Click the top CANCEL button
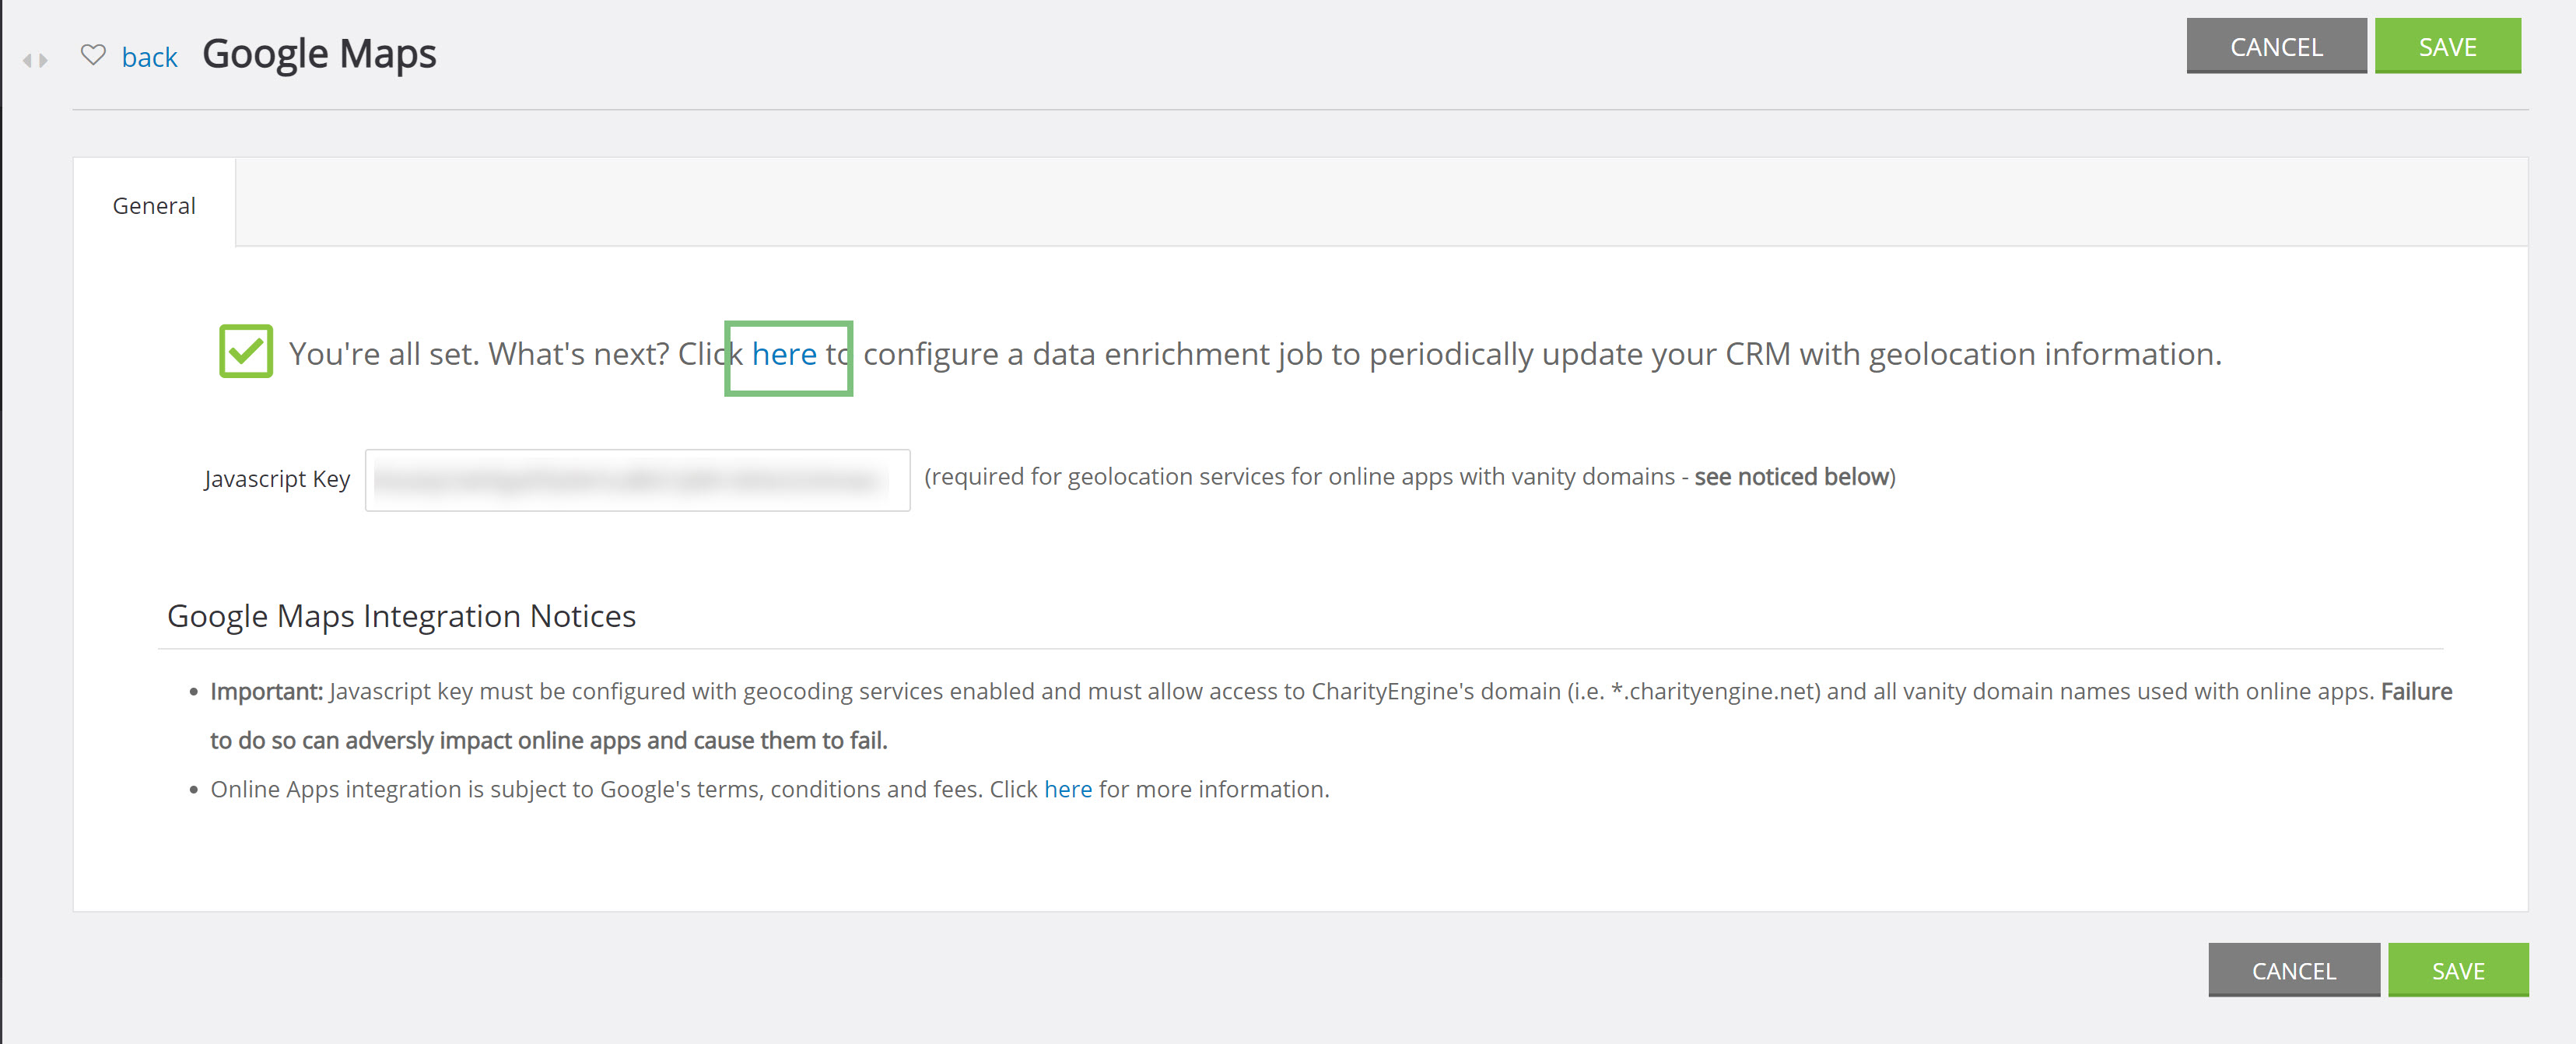 coord(2276,46)
